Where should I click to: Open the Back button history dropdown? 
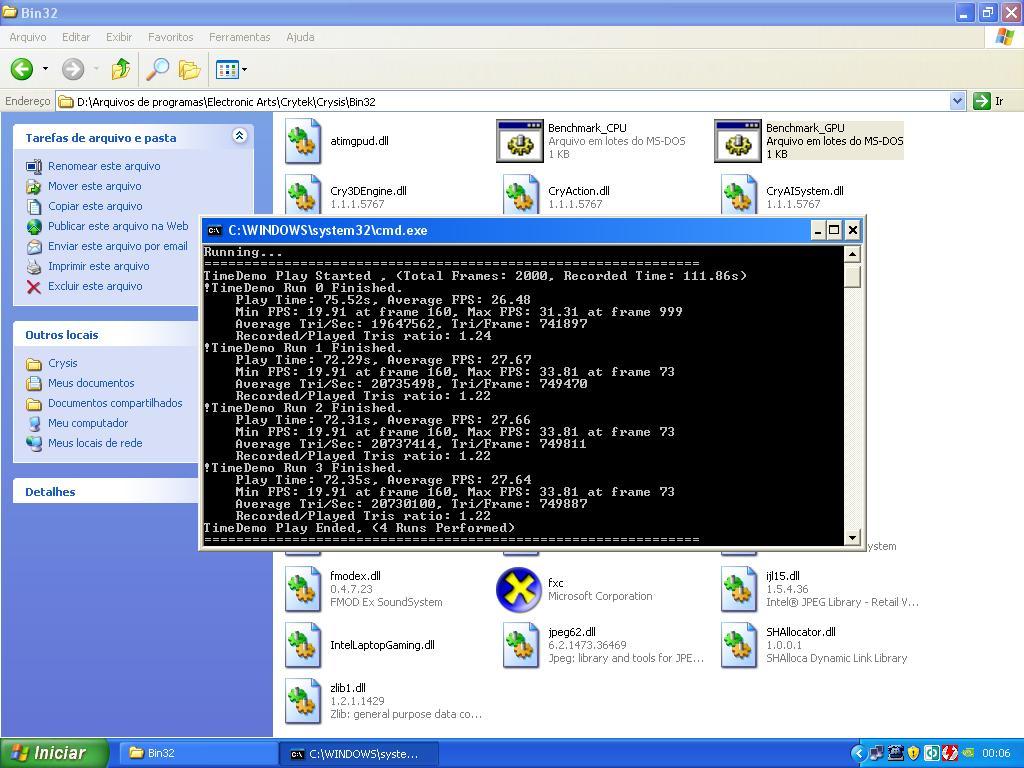pyautogui.click(x=45, y=69)
